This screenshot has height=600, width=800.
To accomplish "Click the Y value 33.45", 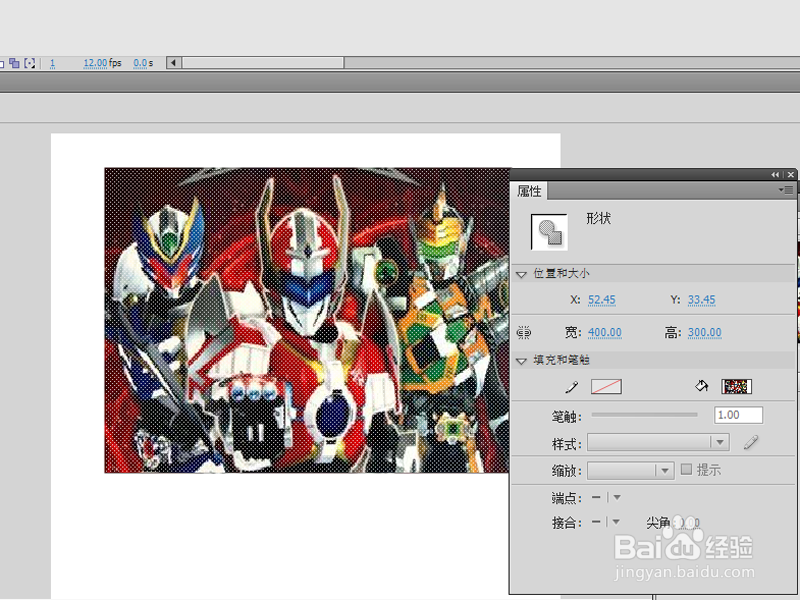I will (x=702, y=300).
